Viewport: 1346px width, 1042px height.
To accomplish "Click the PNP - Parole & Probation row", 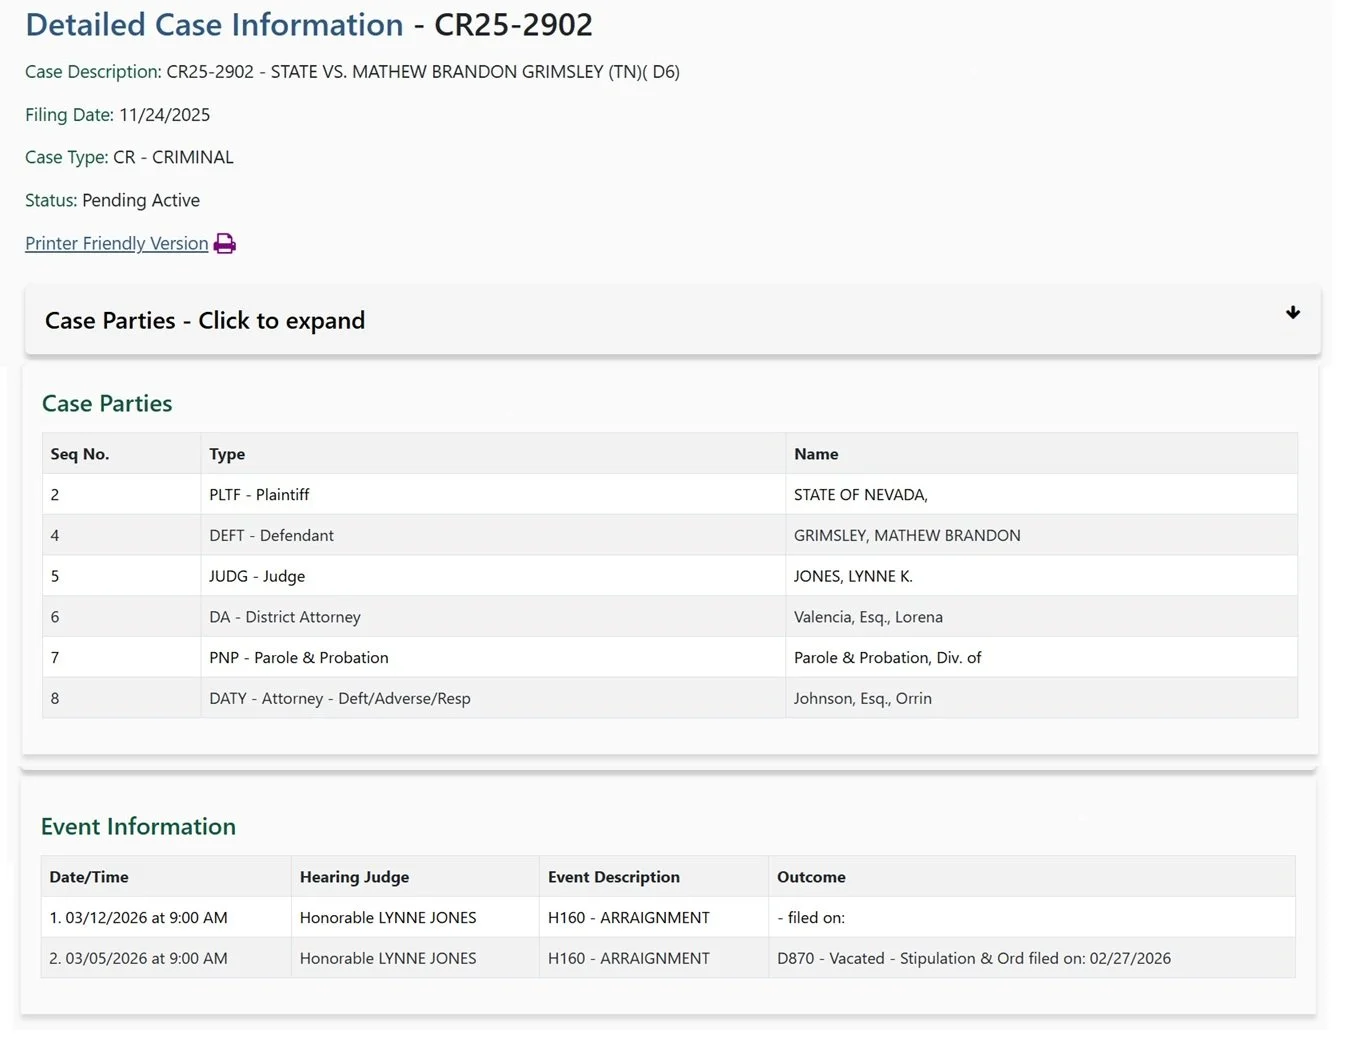I will coord(299,658).
